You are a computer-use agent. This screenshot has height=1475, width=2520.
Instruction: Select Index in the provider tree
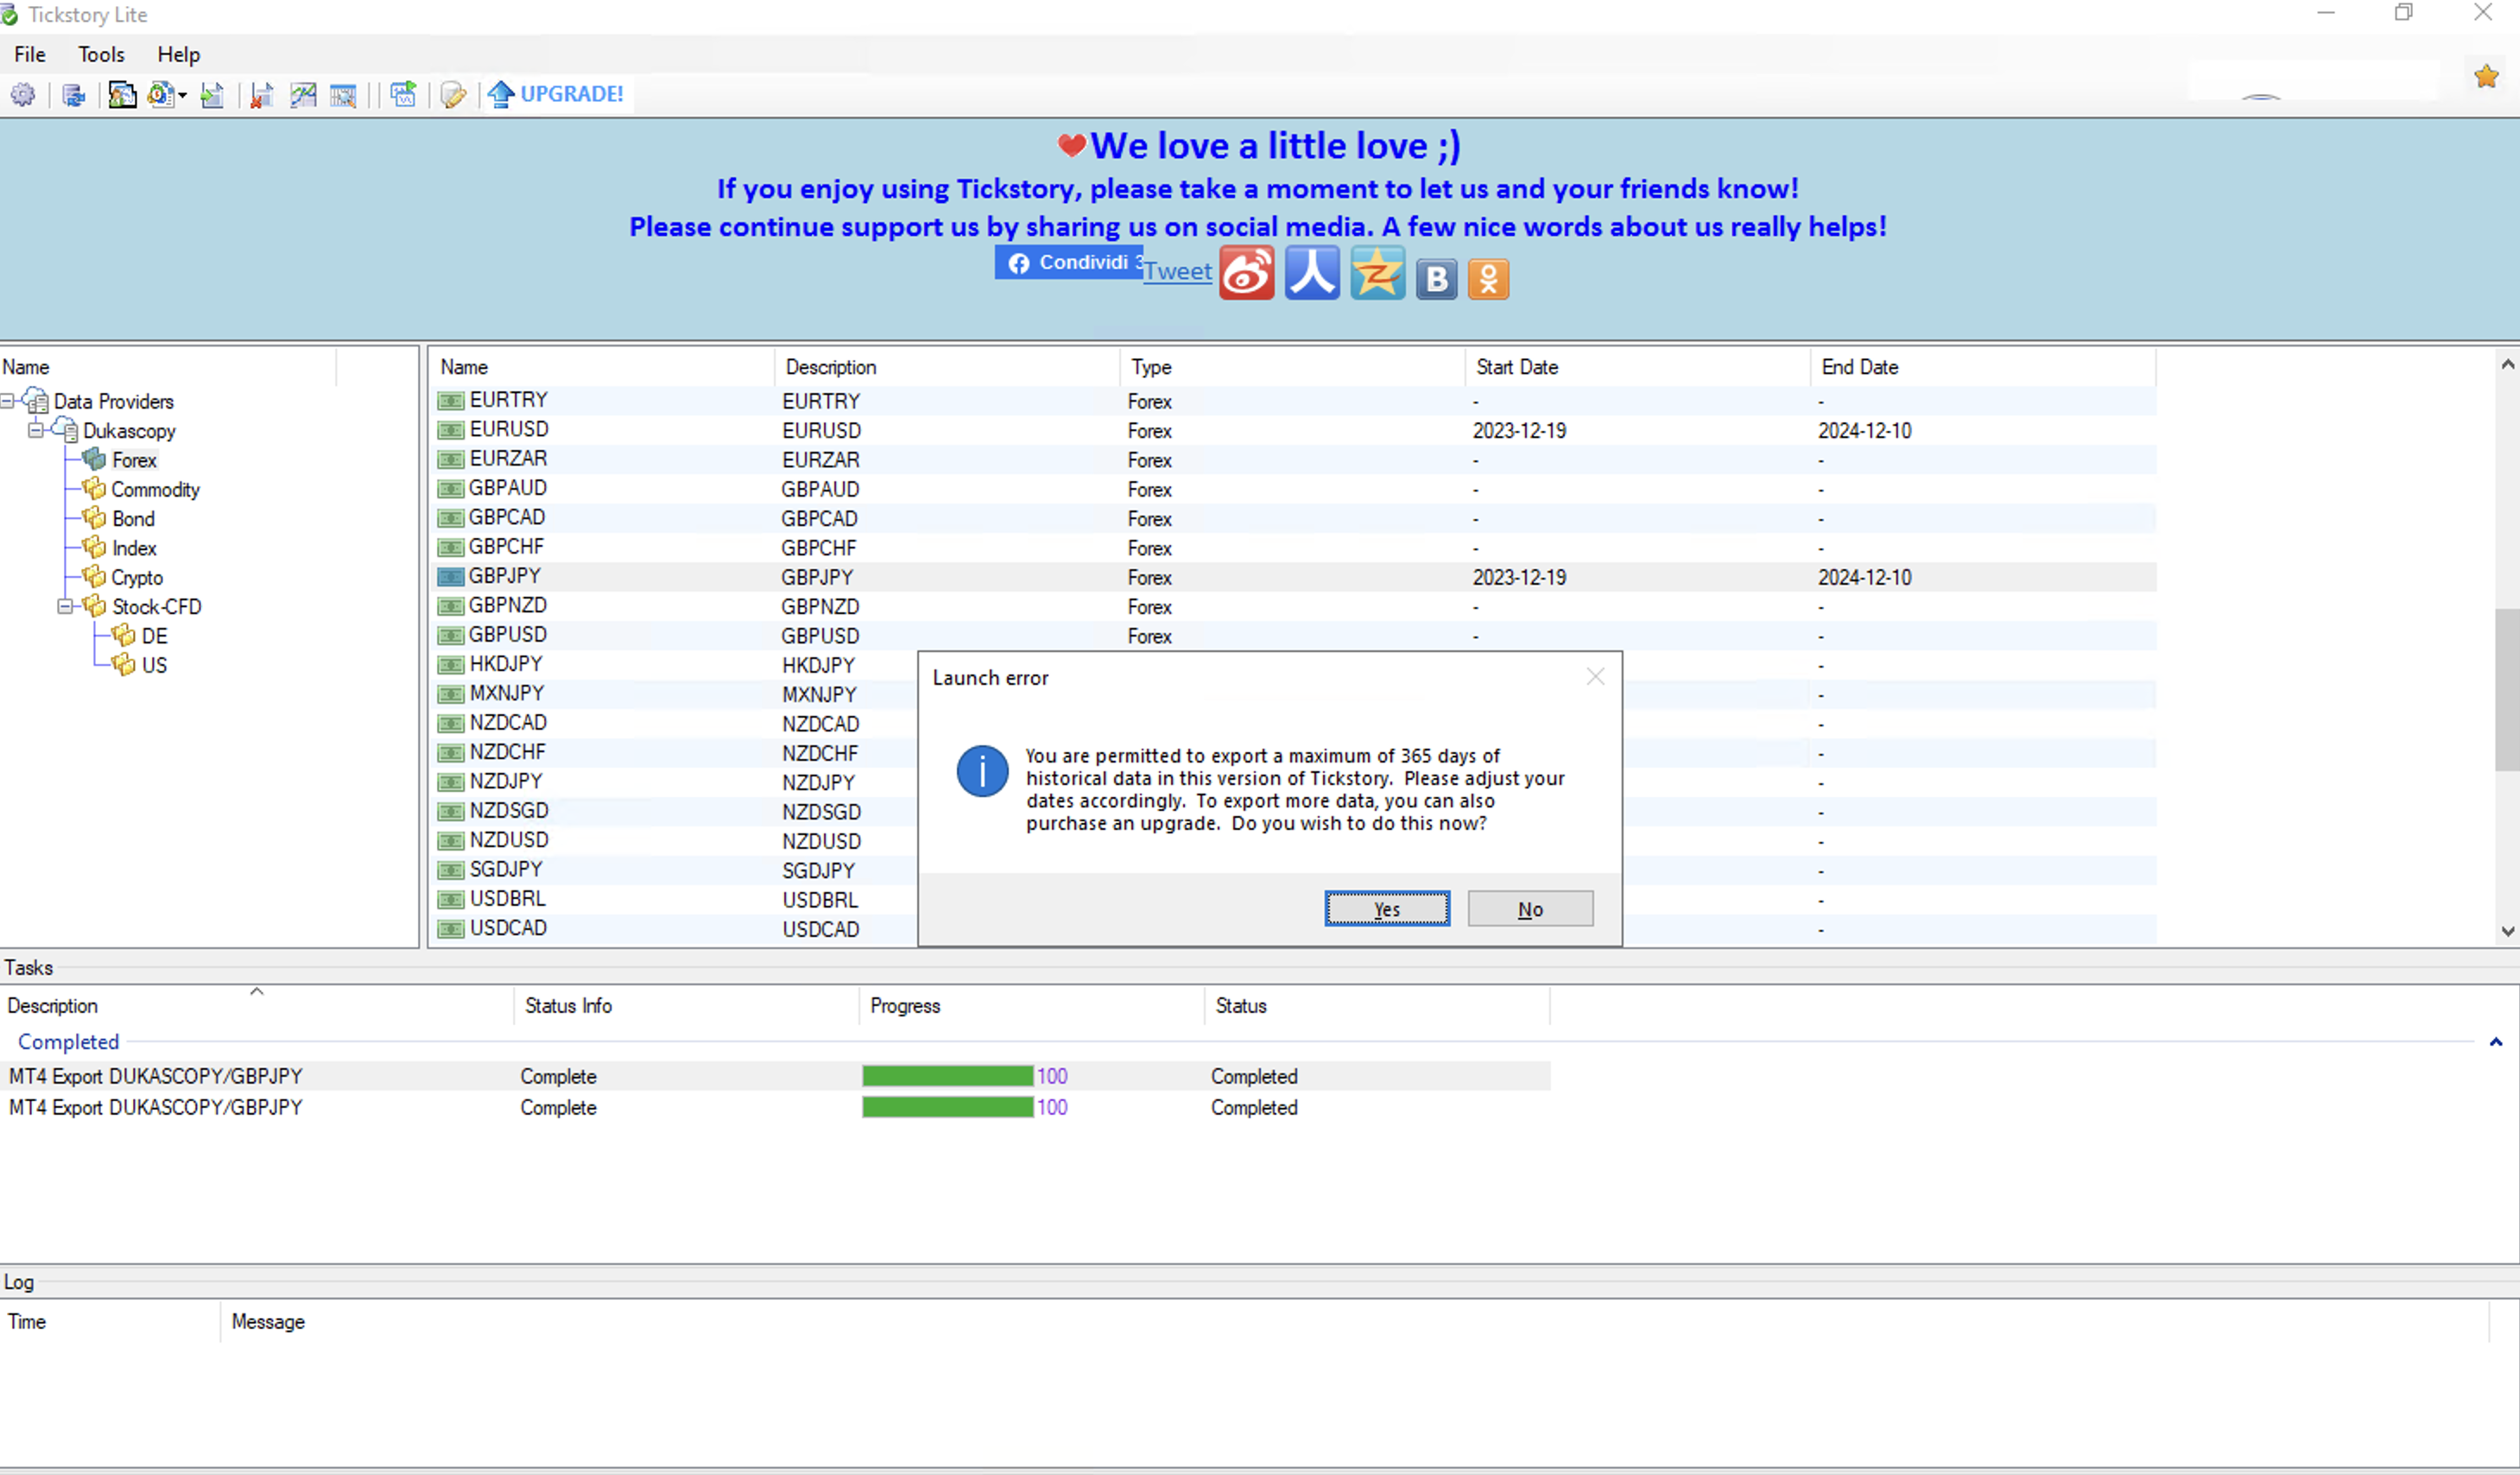(134, 548)
